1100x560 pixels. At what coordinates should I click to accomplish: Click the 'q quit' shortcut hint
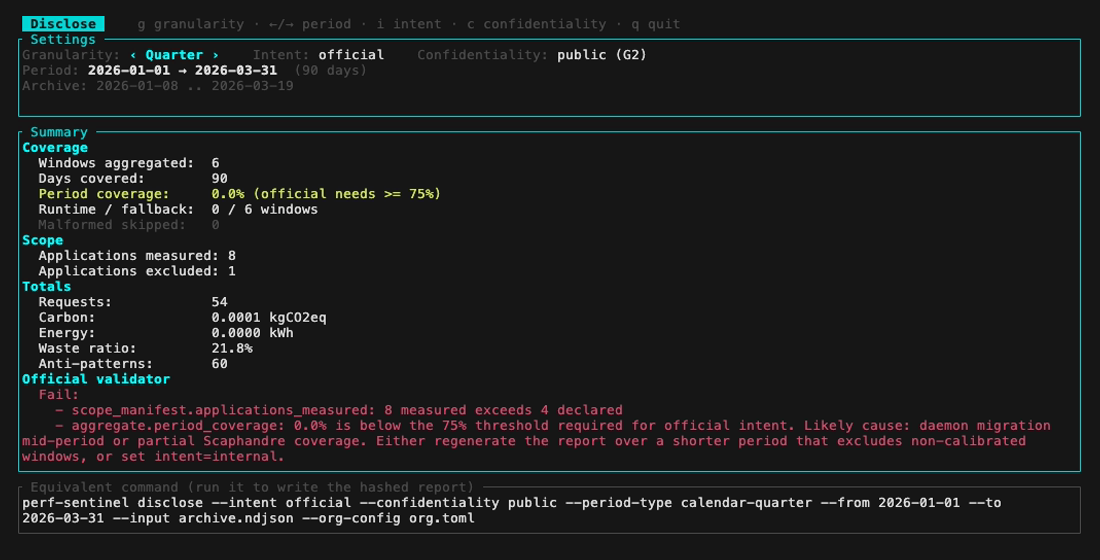tap(656, 24)
